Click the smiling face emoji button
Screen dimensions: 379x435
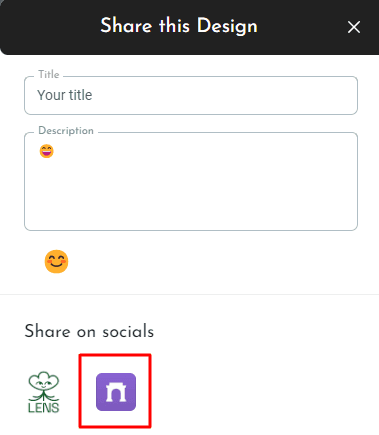[x=56, y=262]
